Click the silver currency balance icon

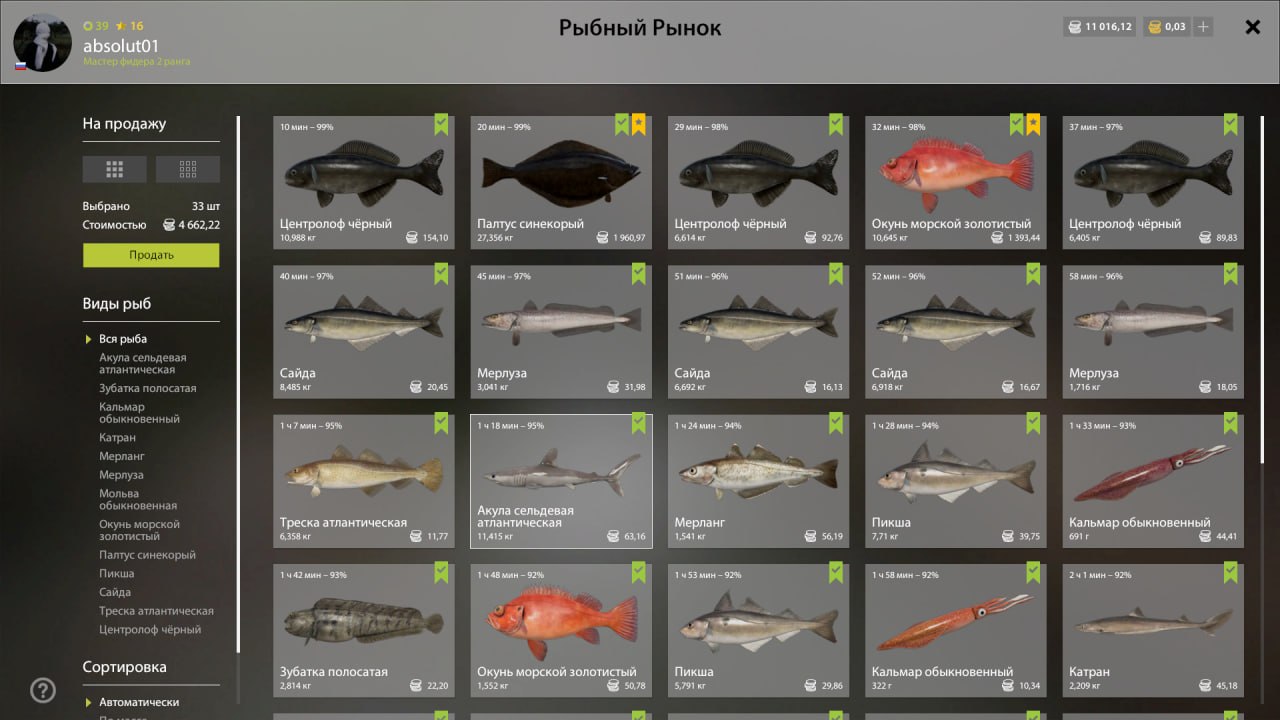(1075, 27)
